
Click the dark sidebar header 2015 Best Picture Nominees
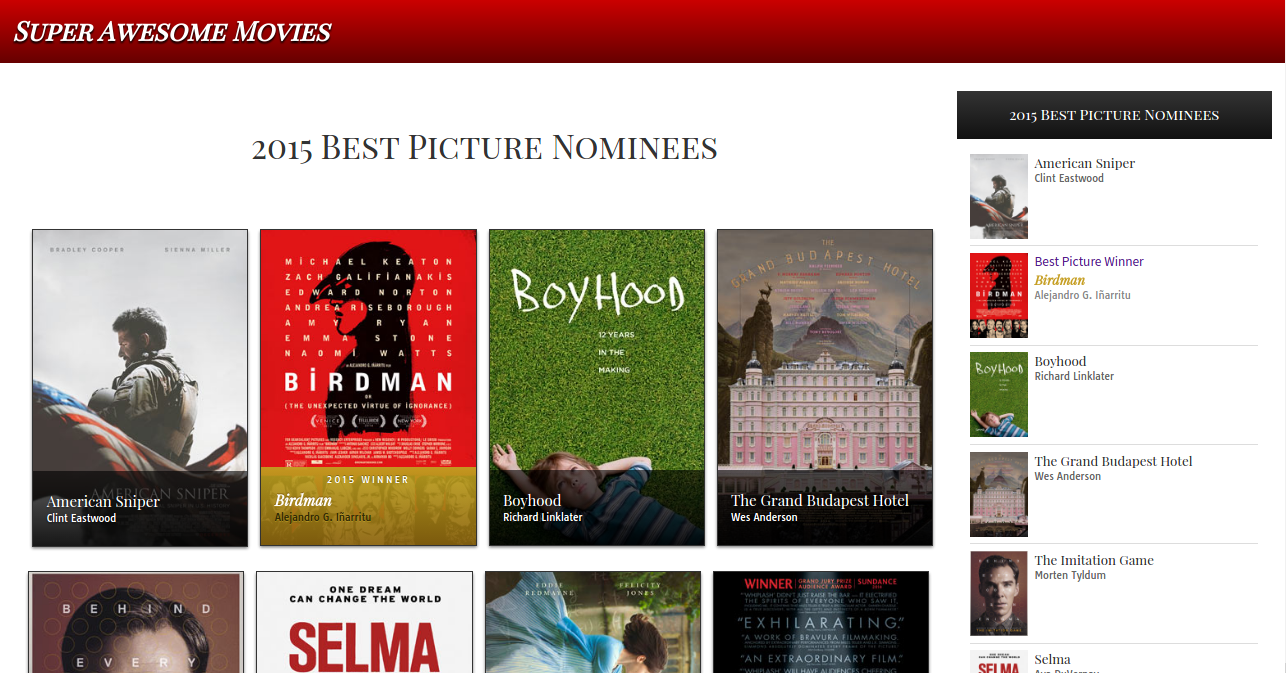coord(1114,115)
